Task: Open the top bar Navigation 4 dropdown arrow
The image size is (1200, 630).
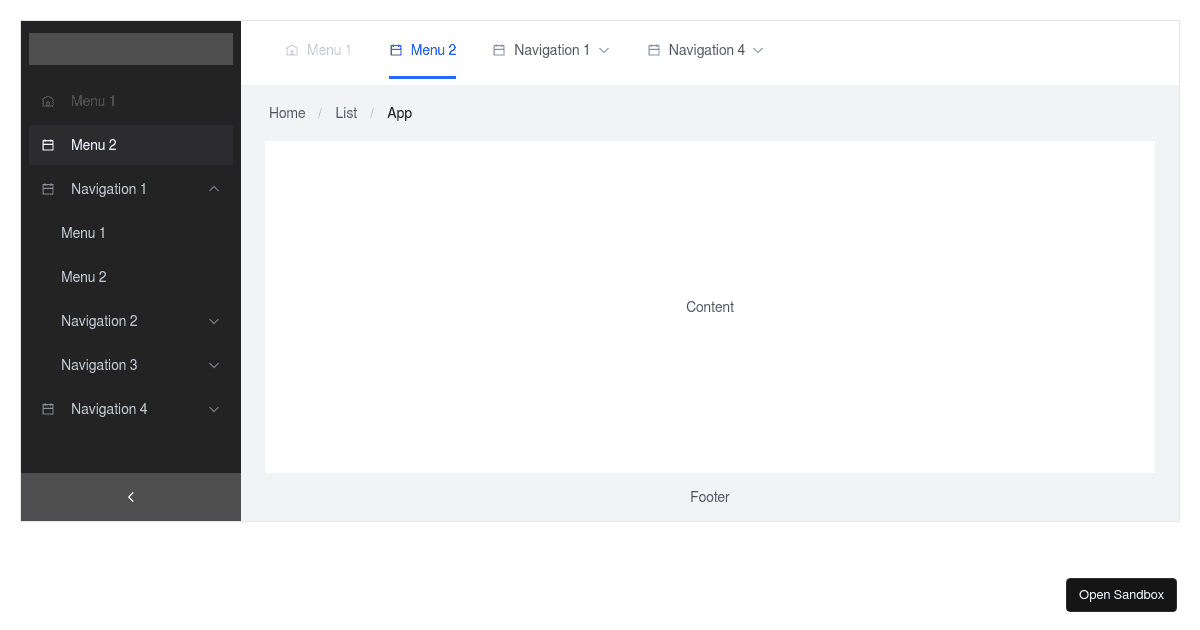Action: [758, 50]
